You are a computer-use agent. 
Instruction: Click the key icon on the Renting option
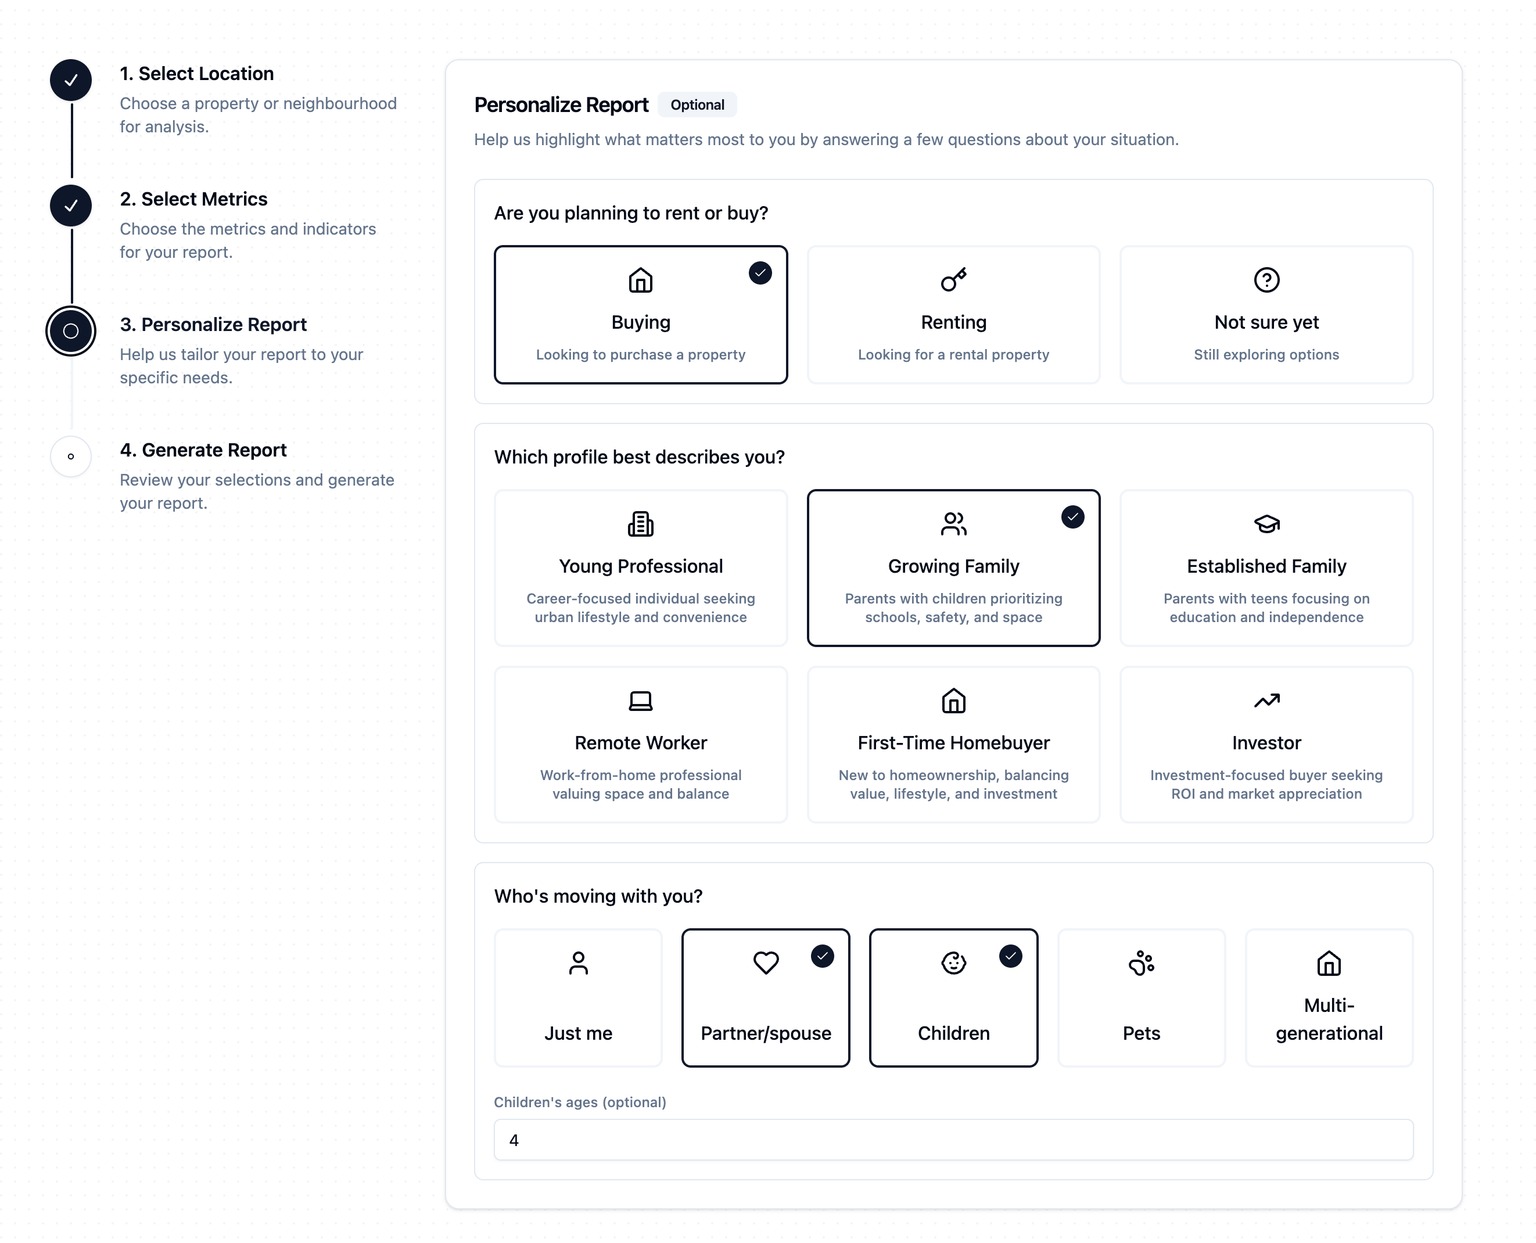point(953,280)
